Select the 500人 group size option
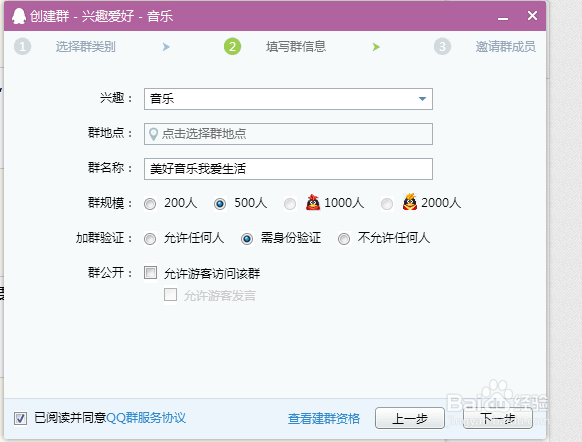582x442 pixels. [x=220, y=204]
